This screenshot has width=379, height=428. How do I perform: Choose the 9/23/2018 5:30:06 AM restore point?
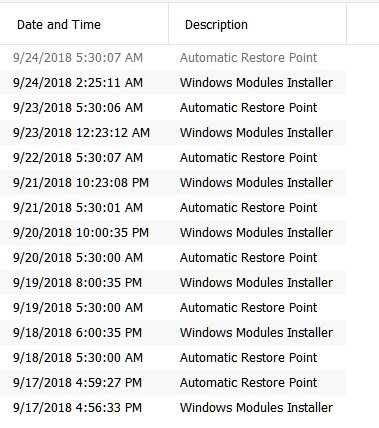(173, 108)
